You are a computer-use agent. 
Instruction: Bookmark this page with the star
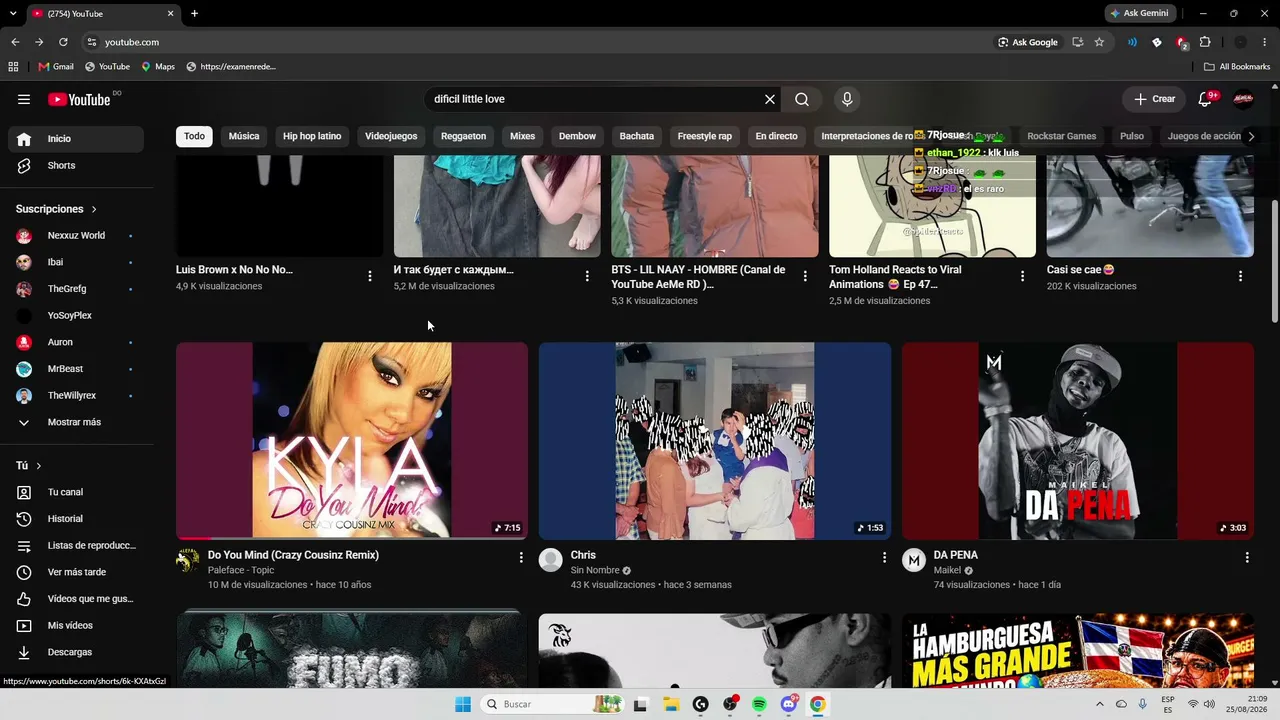tap(1099, 42)
